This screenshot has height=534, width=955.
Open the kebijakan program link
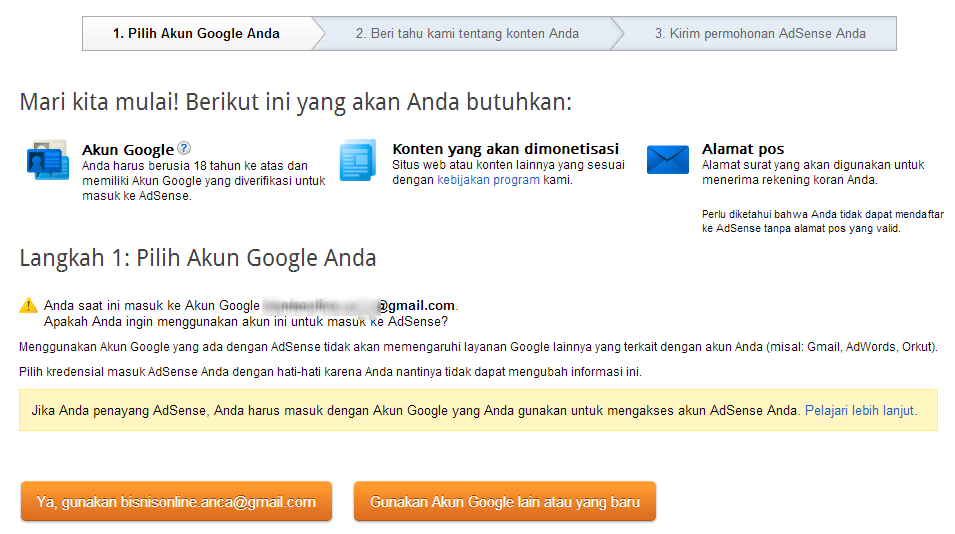point(488,180)
